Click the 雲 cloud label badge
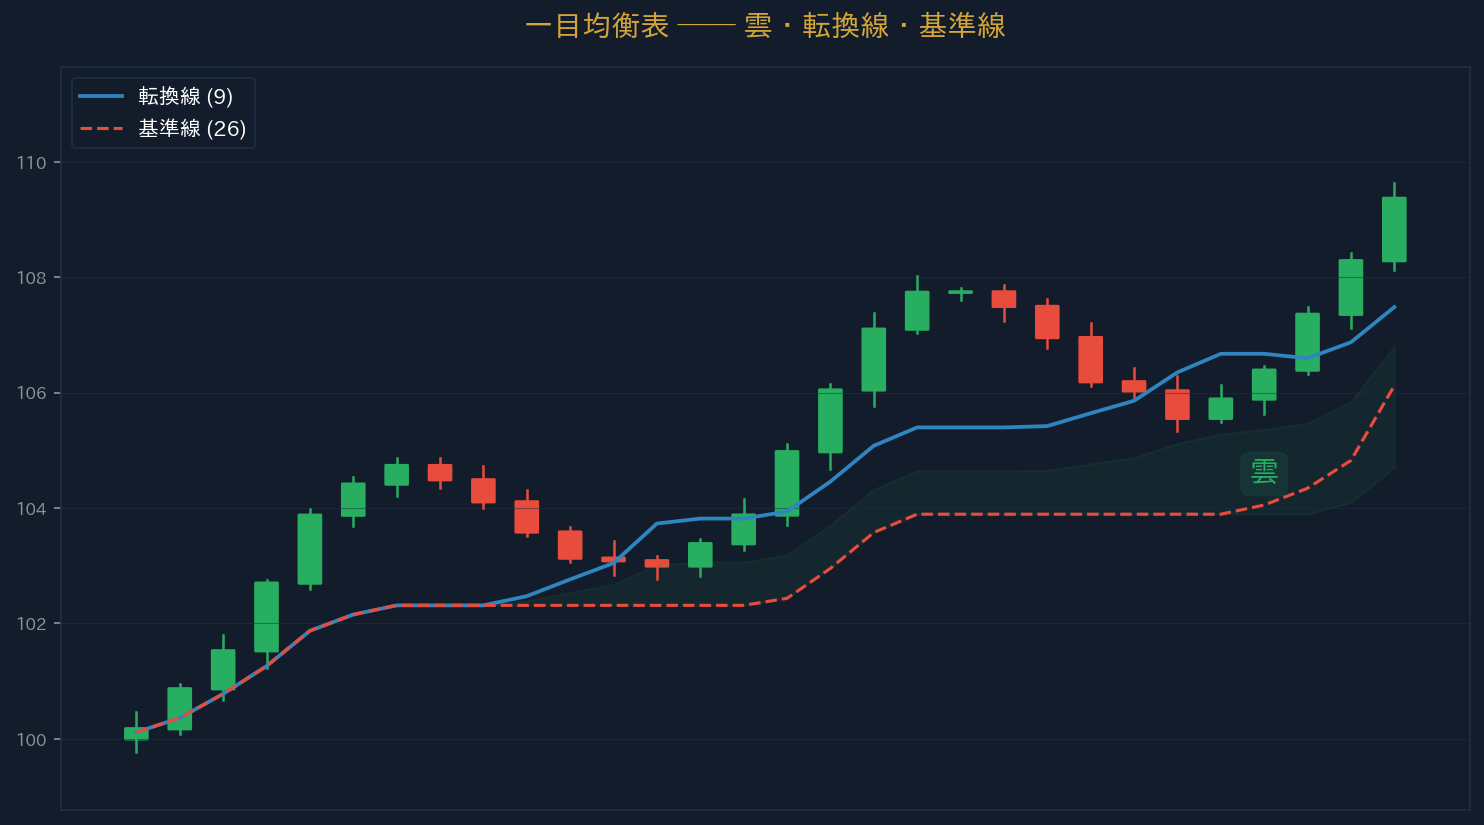 click(x=1264, y=472)
